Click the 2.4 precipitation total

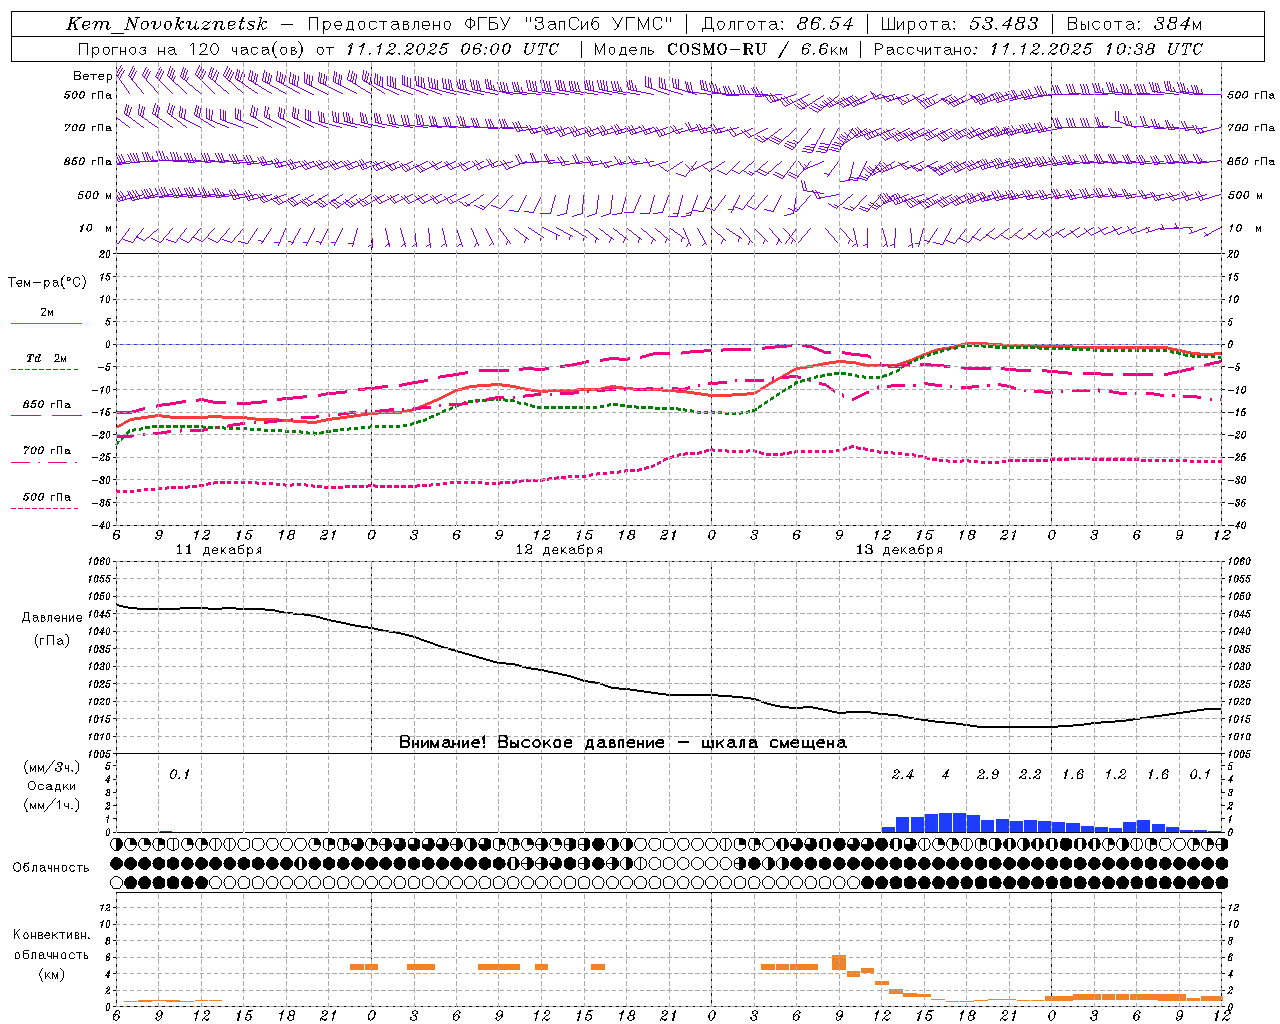[x=903, y=774]
